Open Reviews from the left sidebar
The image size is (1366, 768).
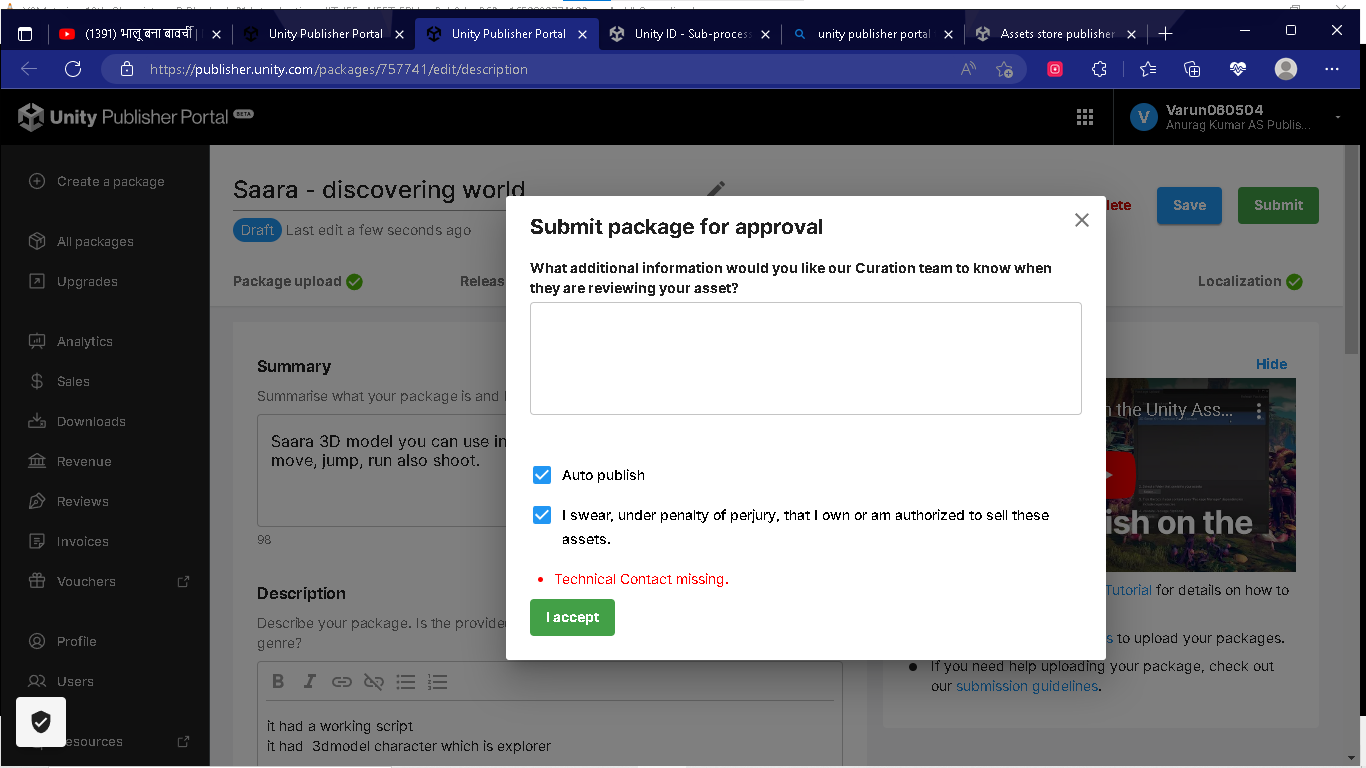click(83, 501)
